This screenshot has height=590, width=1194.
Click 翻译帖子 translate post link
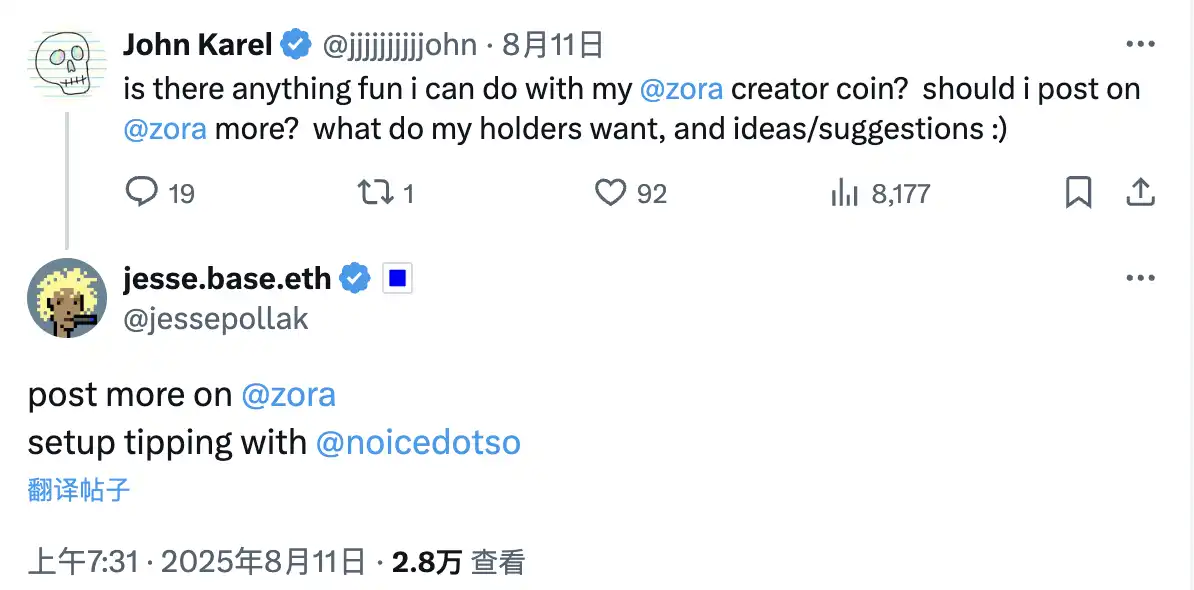(x=79, y=490)
